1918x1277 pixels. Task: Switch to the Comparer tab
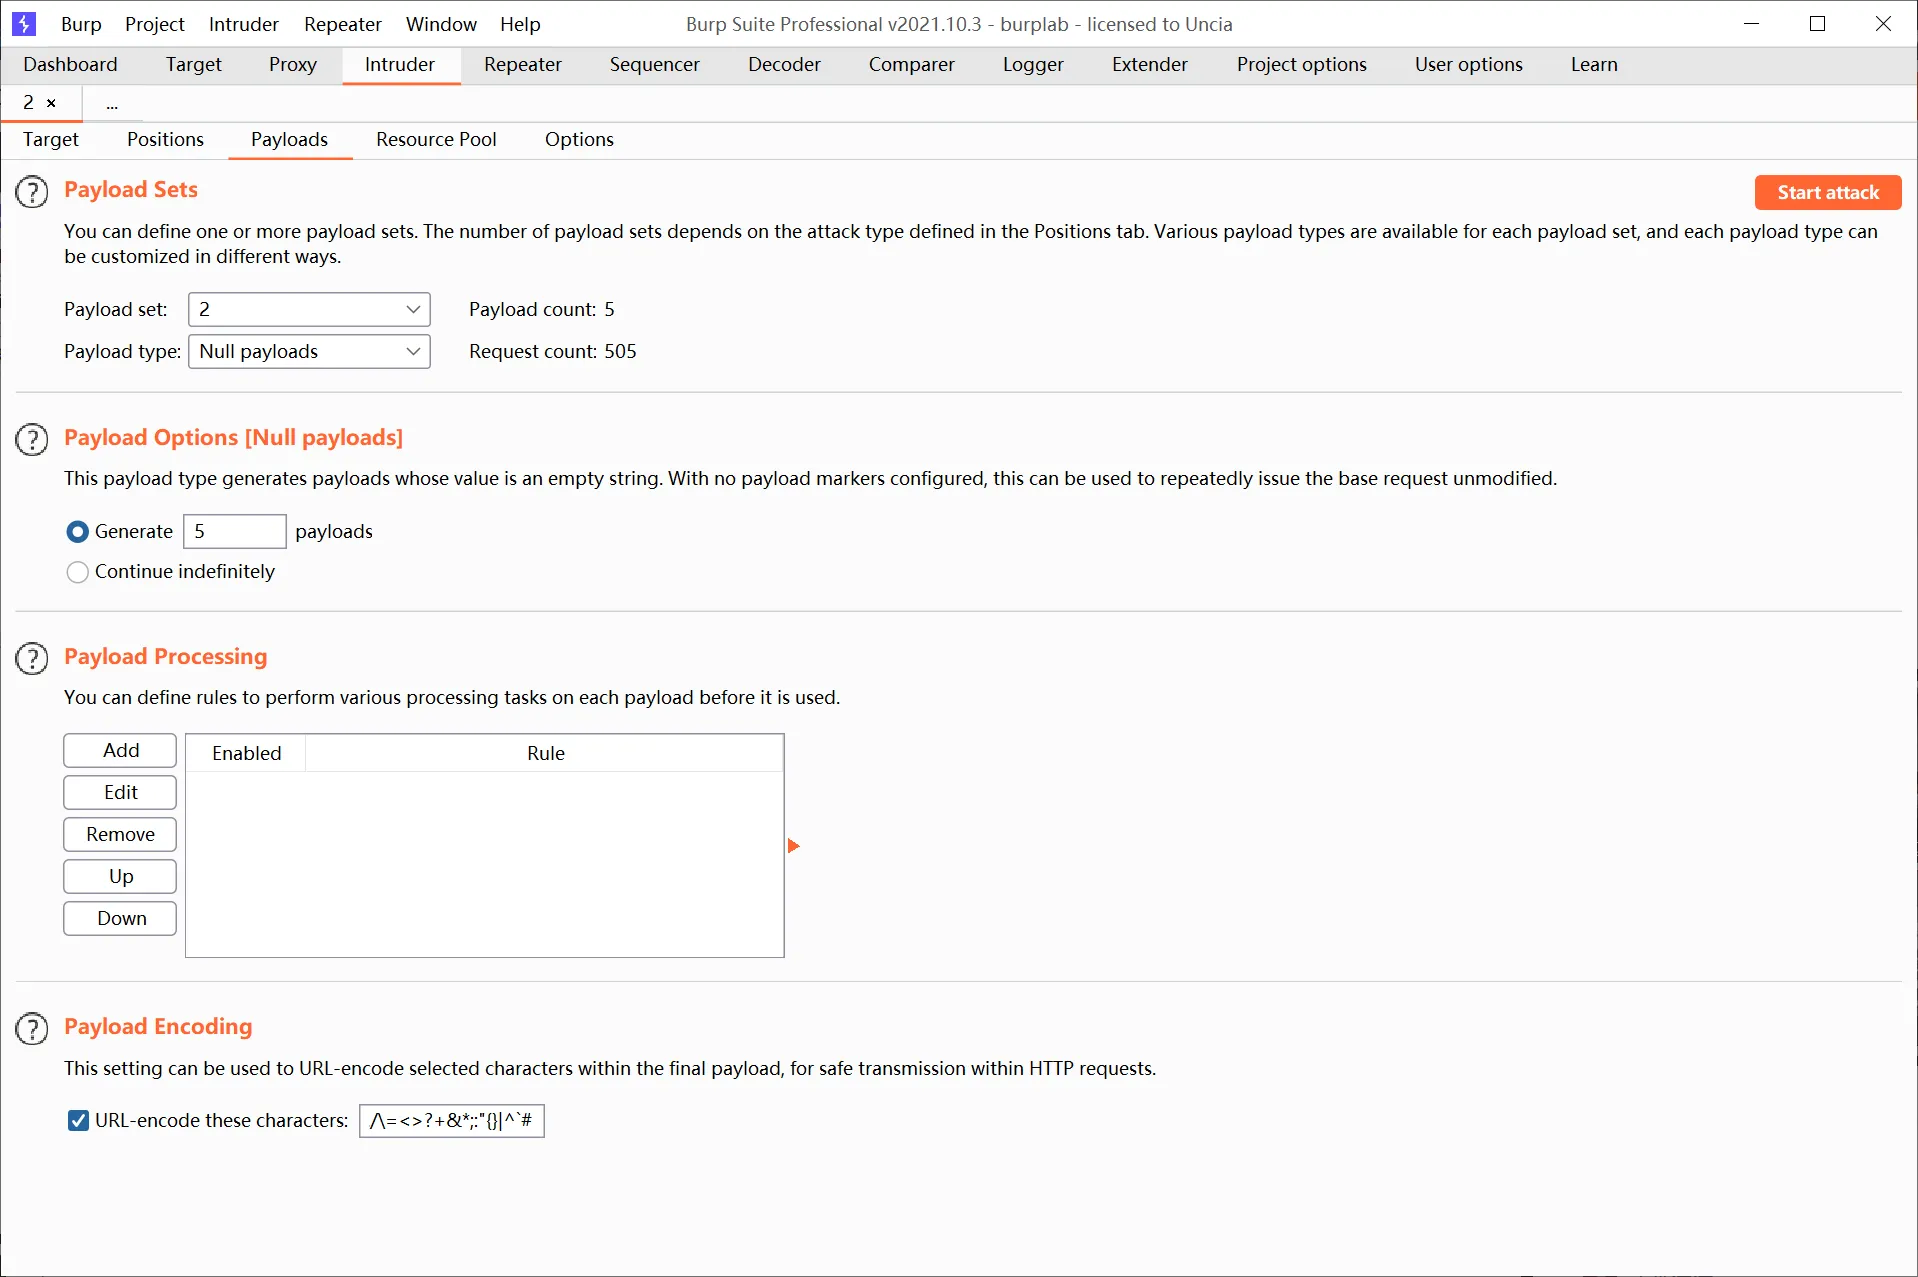pos(912,65)
